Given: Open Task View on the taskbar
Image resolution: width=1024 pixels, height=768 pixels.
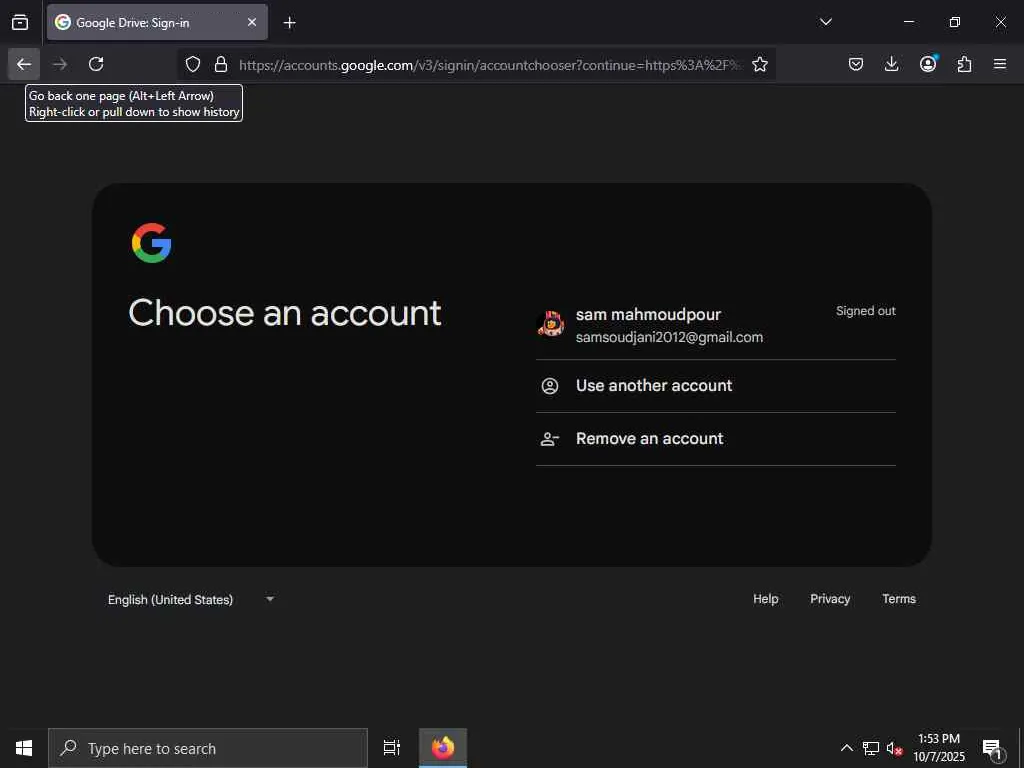Looking at the screenshot, I should pos(392,748).
